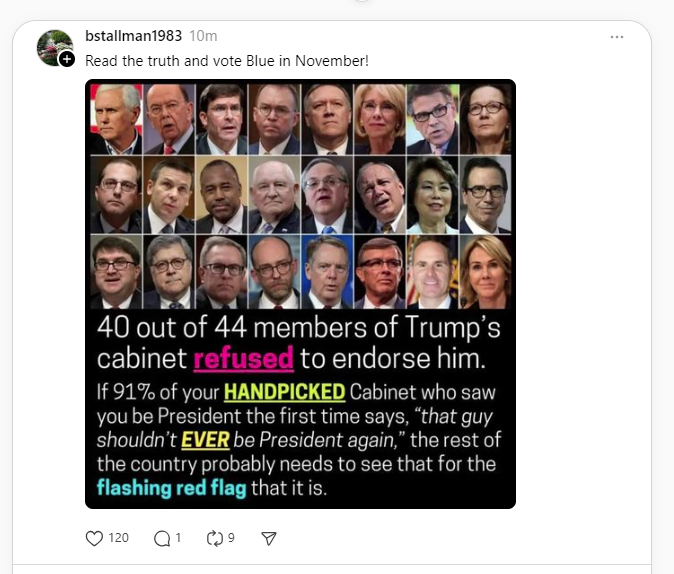The width and height of the screenshot is (674, 574).
Task: Click the bstallman1983 username link
Action: click(133, 36)
